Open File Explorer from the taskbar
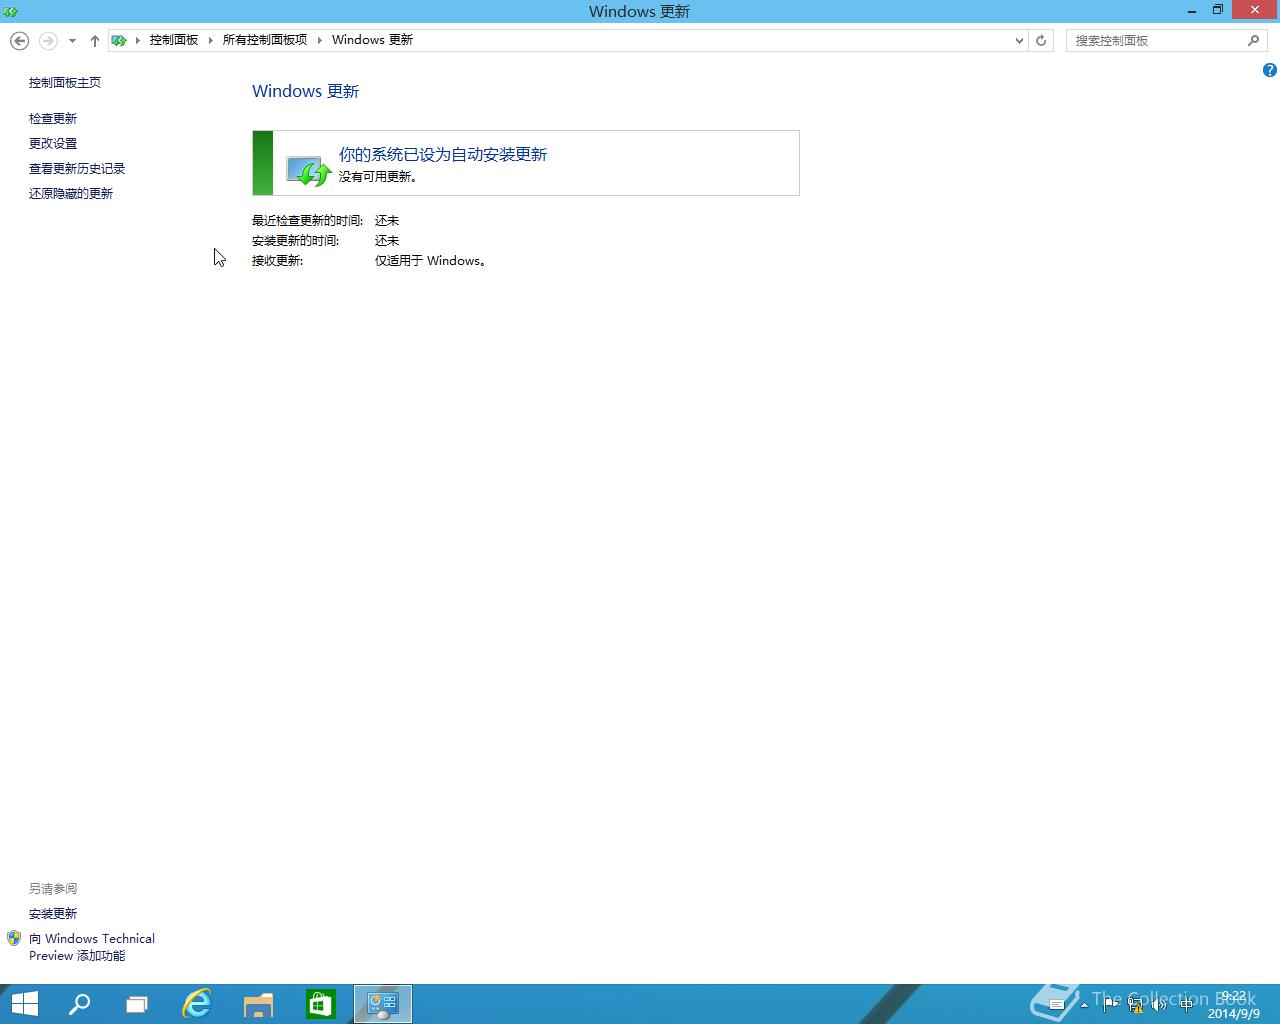Viewport: 1280px width, 1024px height. point(259,1004)
